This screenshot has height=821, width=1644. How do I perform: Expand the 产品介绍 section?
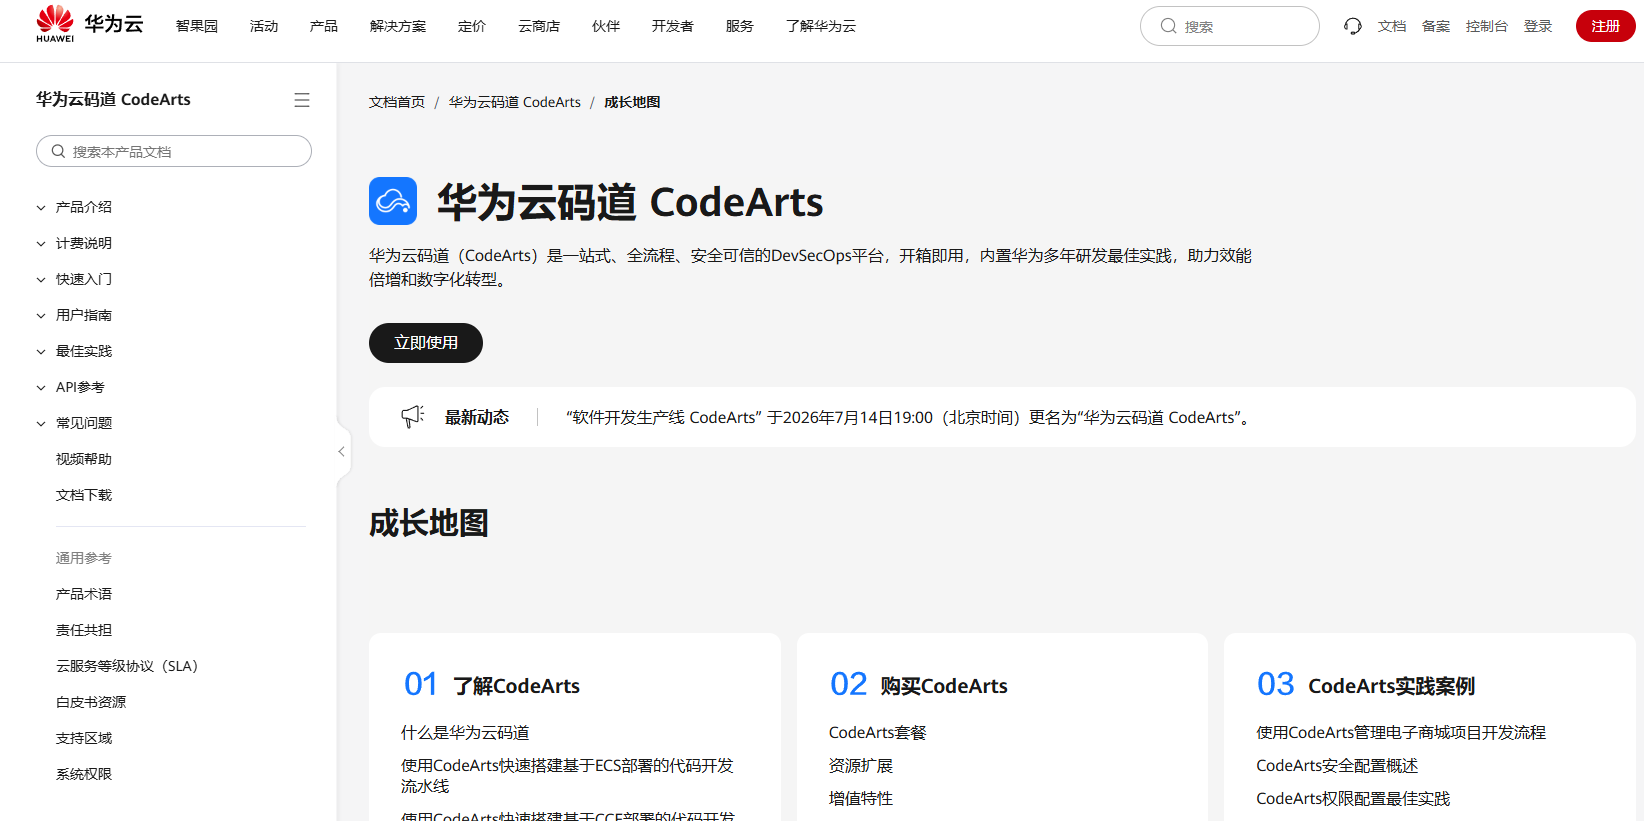(x=41, y=208)
